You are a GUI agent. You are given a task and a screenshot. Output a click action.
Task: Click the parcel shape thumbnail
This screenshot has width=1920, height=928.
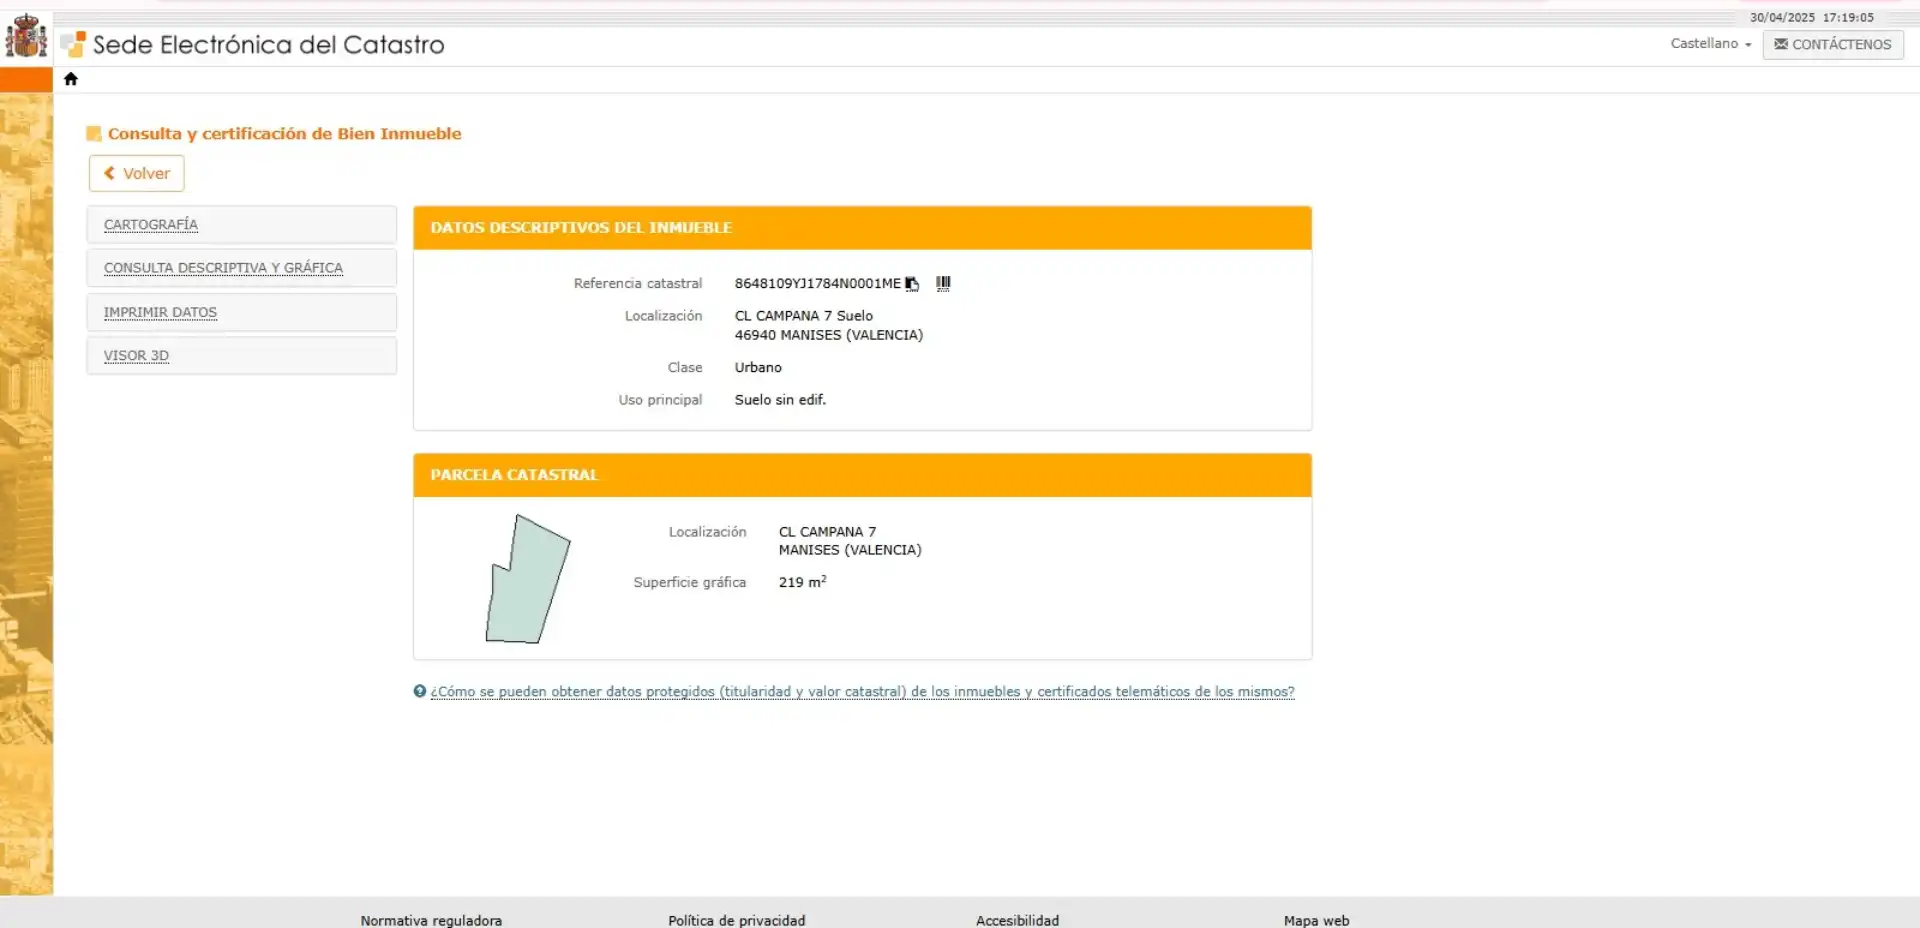(x=527, y=579)
